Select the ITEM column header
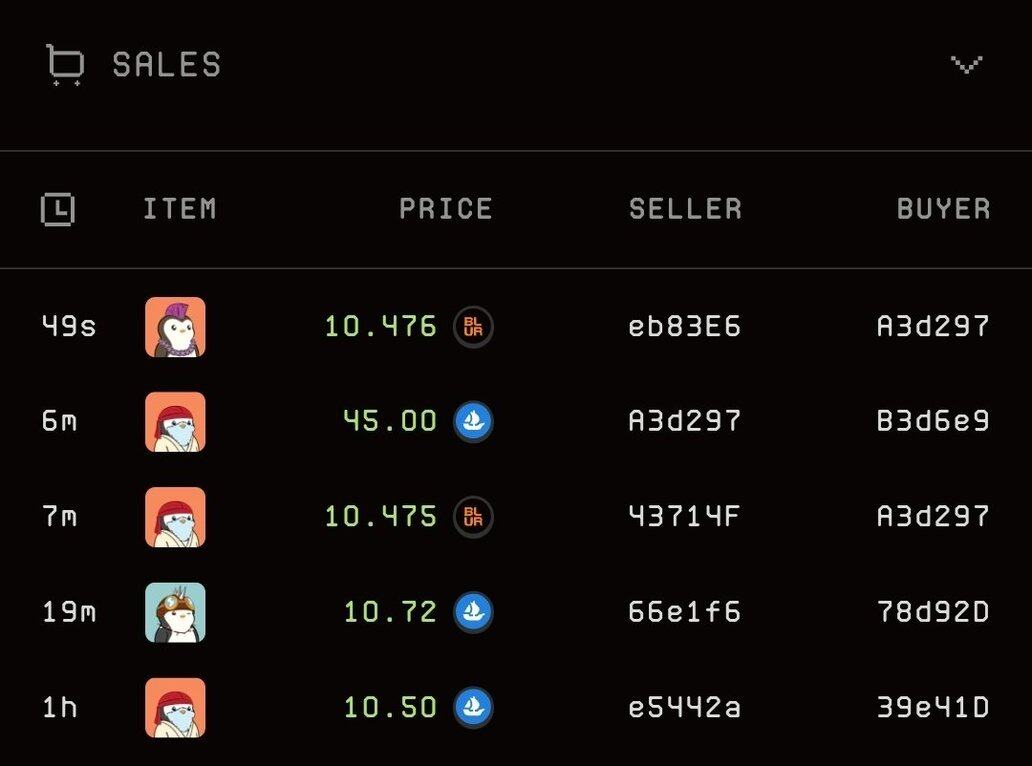 180,209
